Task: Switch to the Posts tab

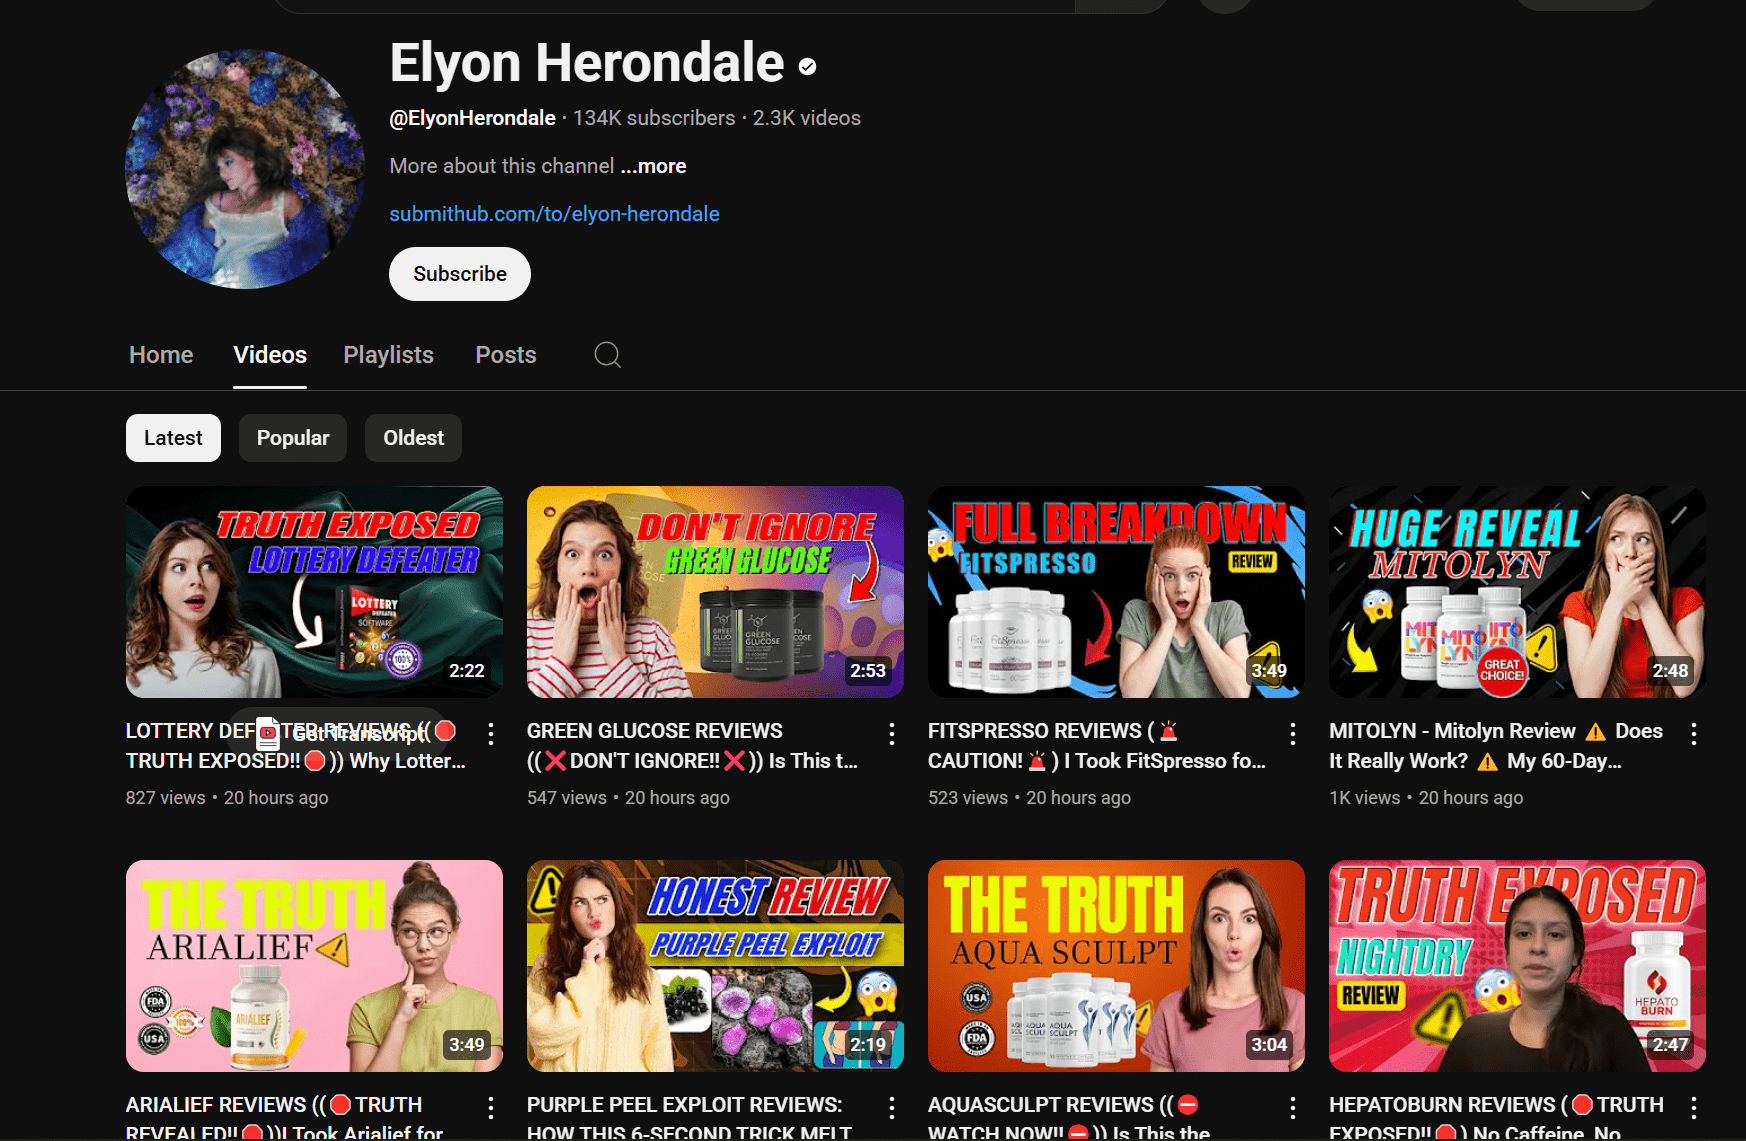Action: [x=505, y=355]
